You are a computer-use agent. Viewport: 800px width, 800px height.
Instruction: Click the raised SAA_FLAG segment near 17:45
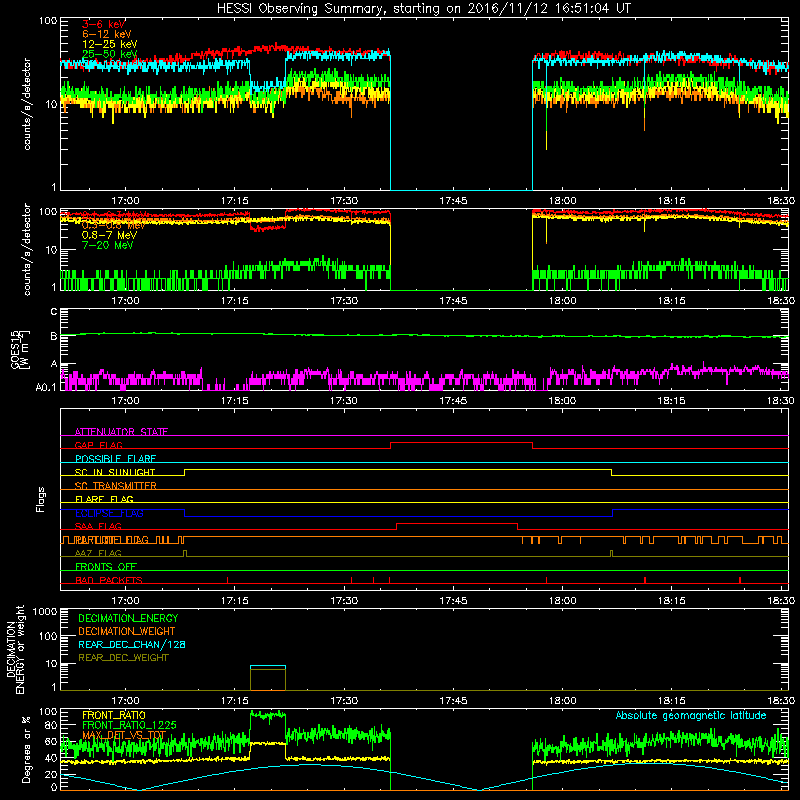[457, 523]
